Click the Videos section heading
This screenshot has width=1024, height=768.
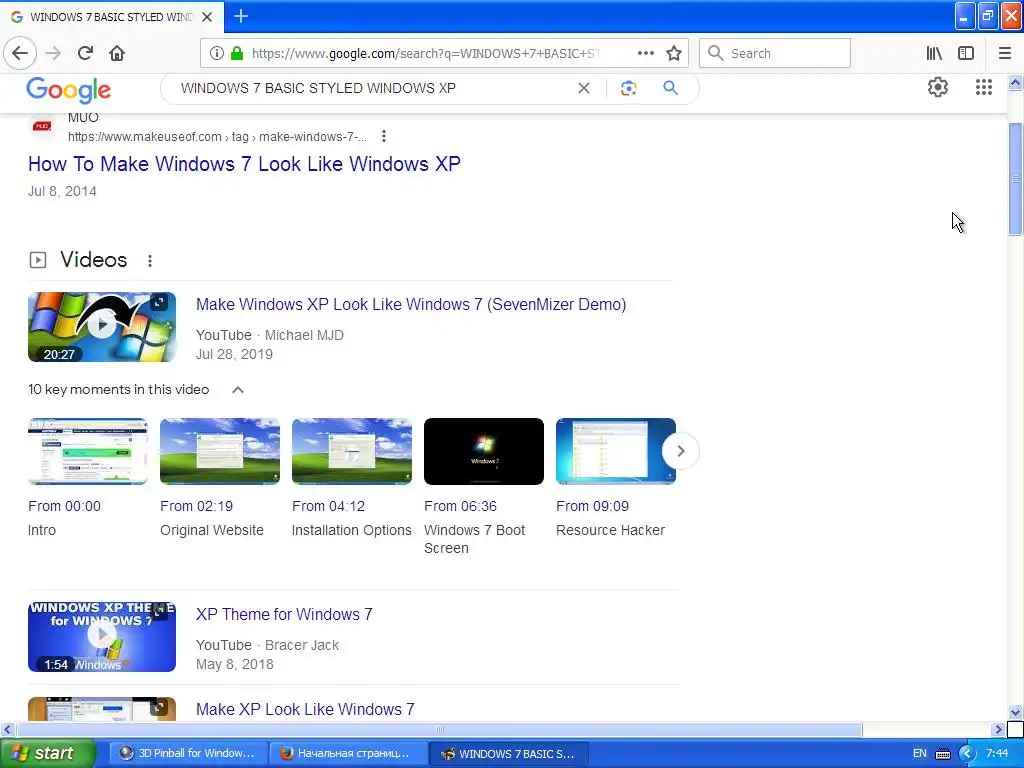pyautogui.click(x=93, y=260)
